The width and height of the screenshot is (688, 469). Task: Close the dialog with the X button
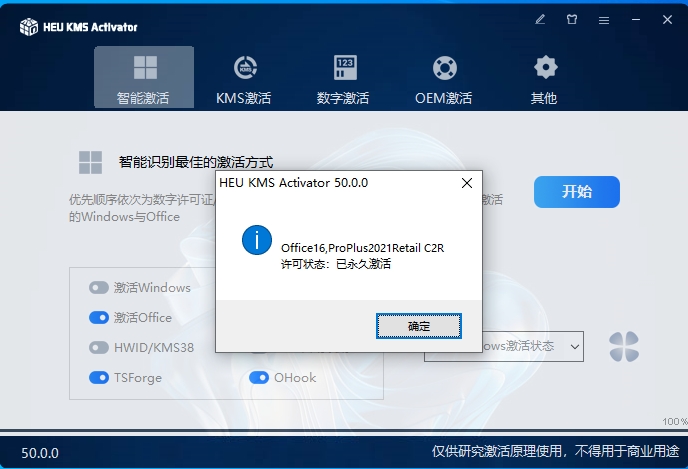click(467, 183)
